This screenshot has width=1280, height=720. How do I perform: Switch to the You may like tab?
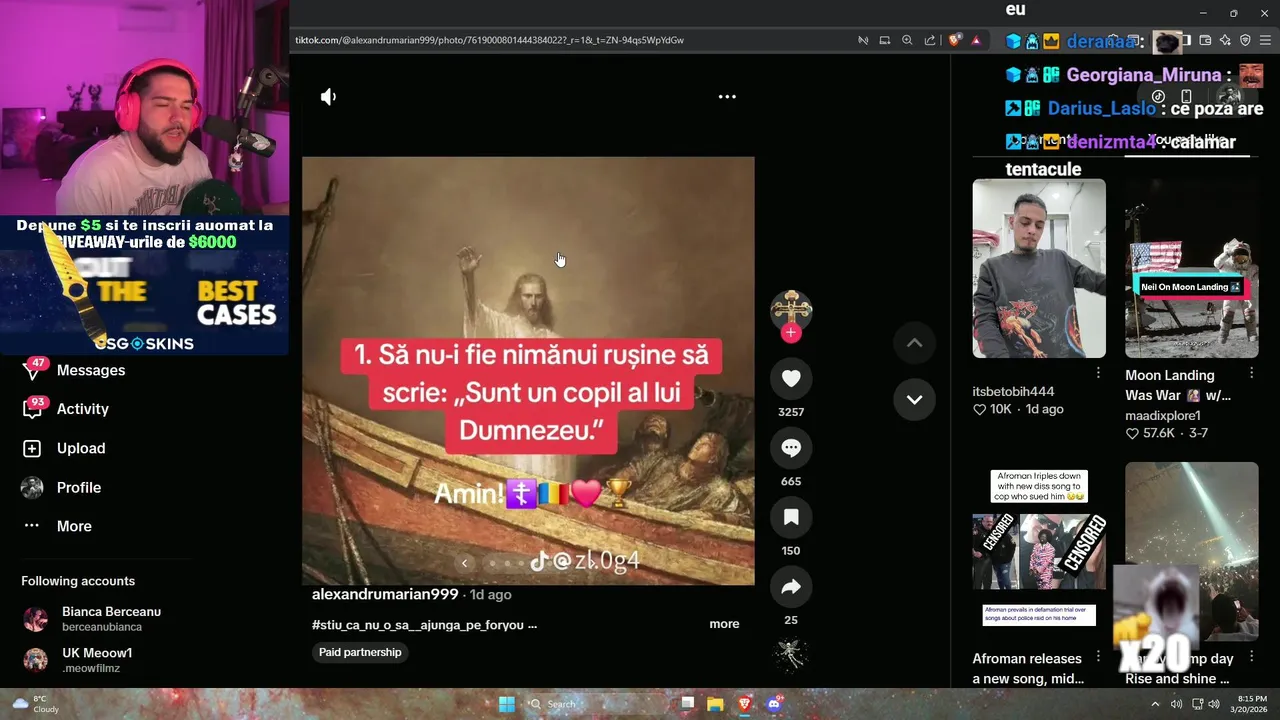coord(1189,142)
